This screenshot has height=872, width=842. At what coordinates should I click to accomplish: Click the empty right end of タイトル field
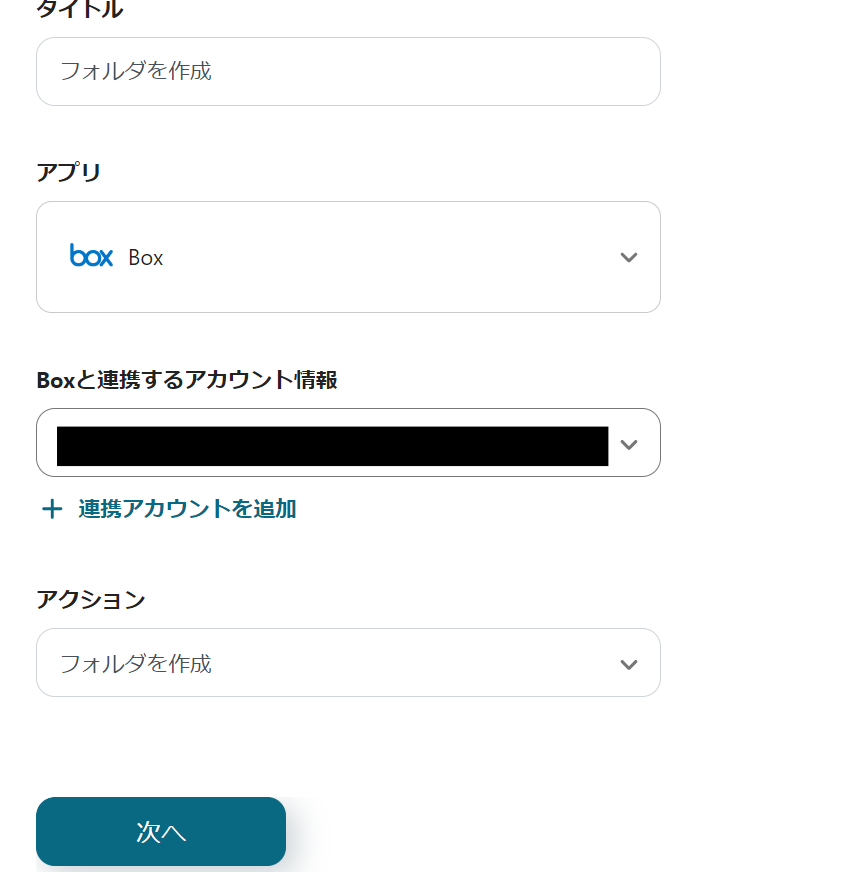click(x=600, y=72)
